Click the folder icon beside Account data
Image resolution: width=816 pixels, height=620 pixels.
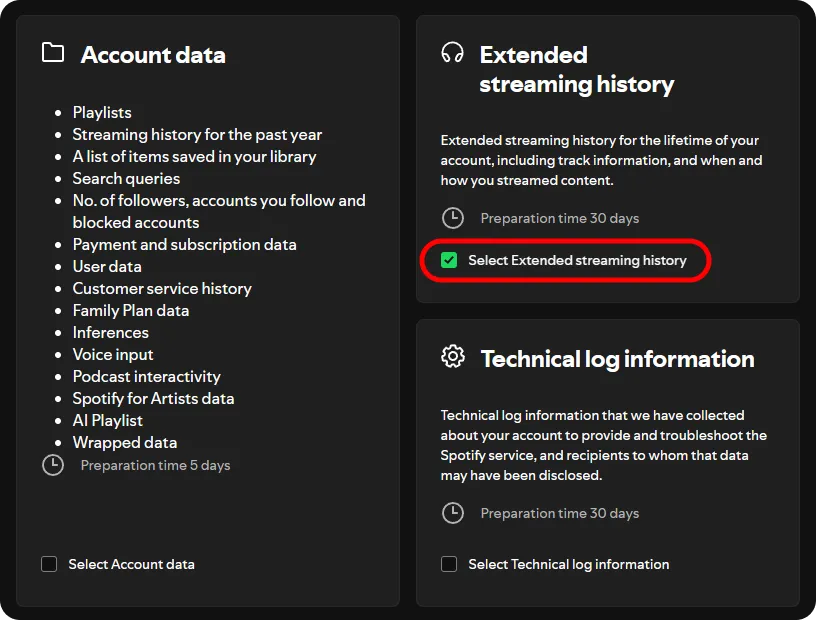[53, 53]
